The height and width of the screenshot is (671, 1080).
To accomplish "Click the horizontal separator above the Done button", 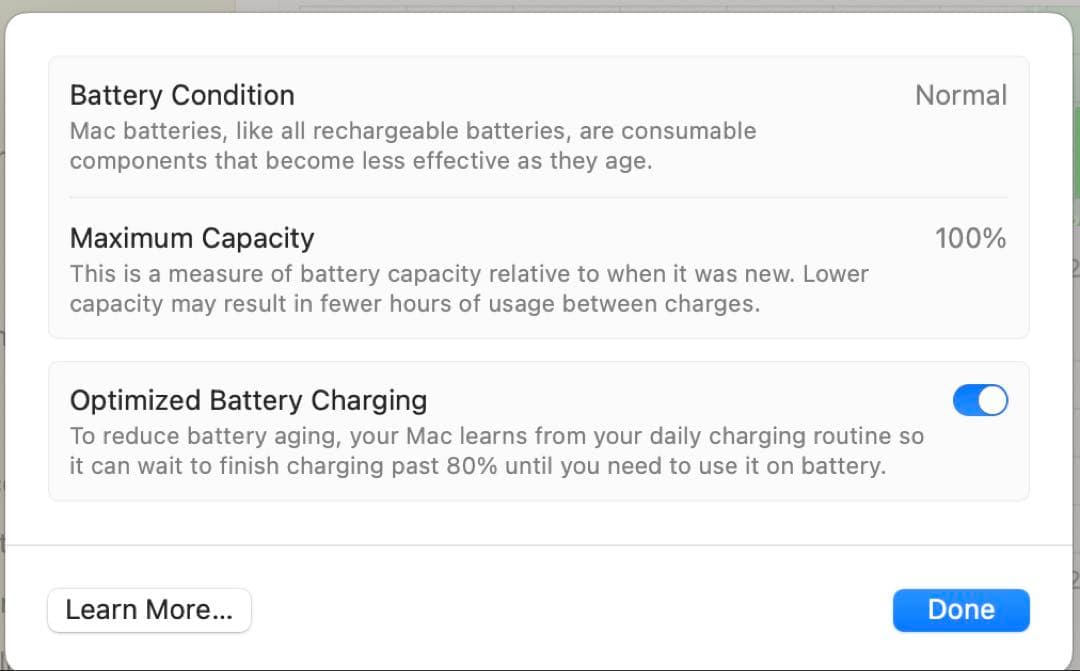I will (538, 545).
